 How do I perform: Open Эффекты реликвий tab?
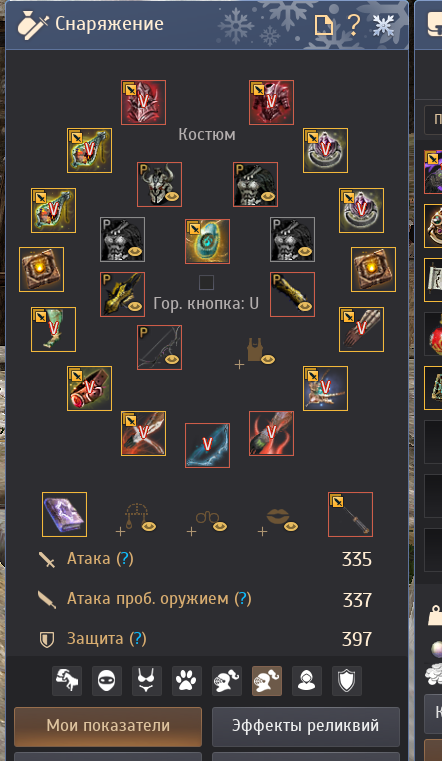(x=306, y=727)
